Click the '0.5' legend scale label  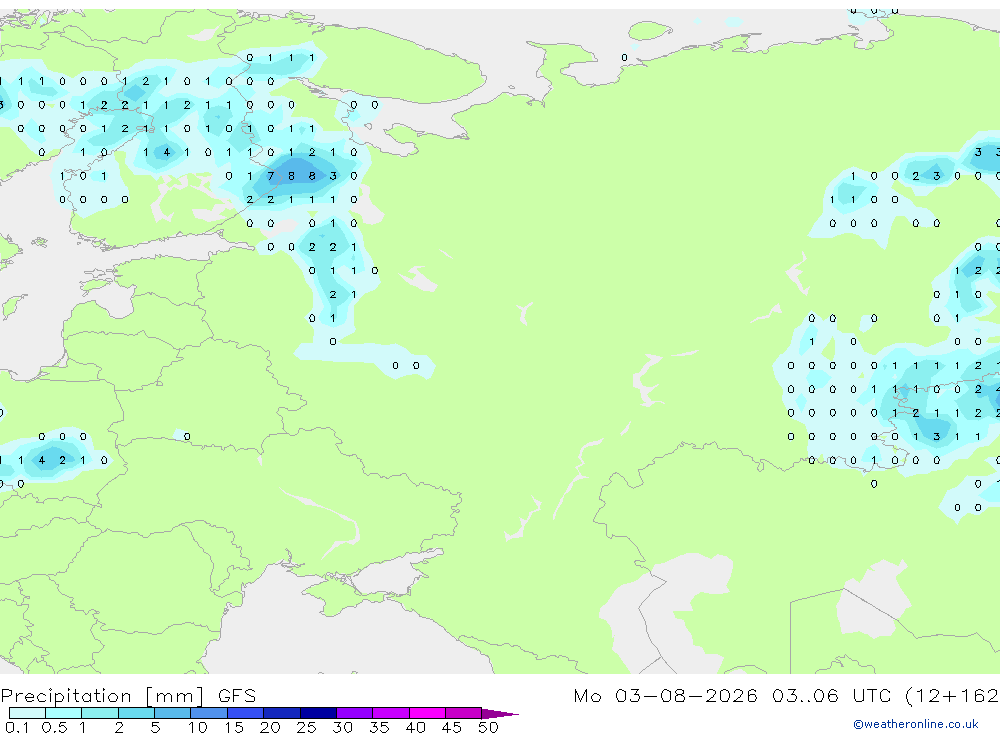(x=54, y=727)
